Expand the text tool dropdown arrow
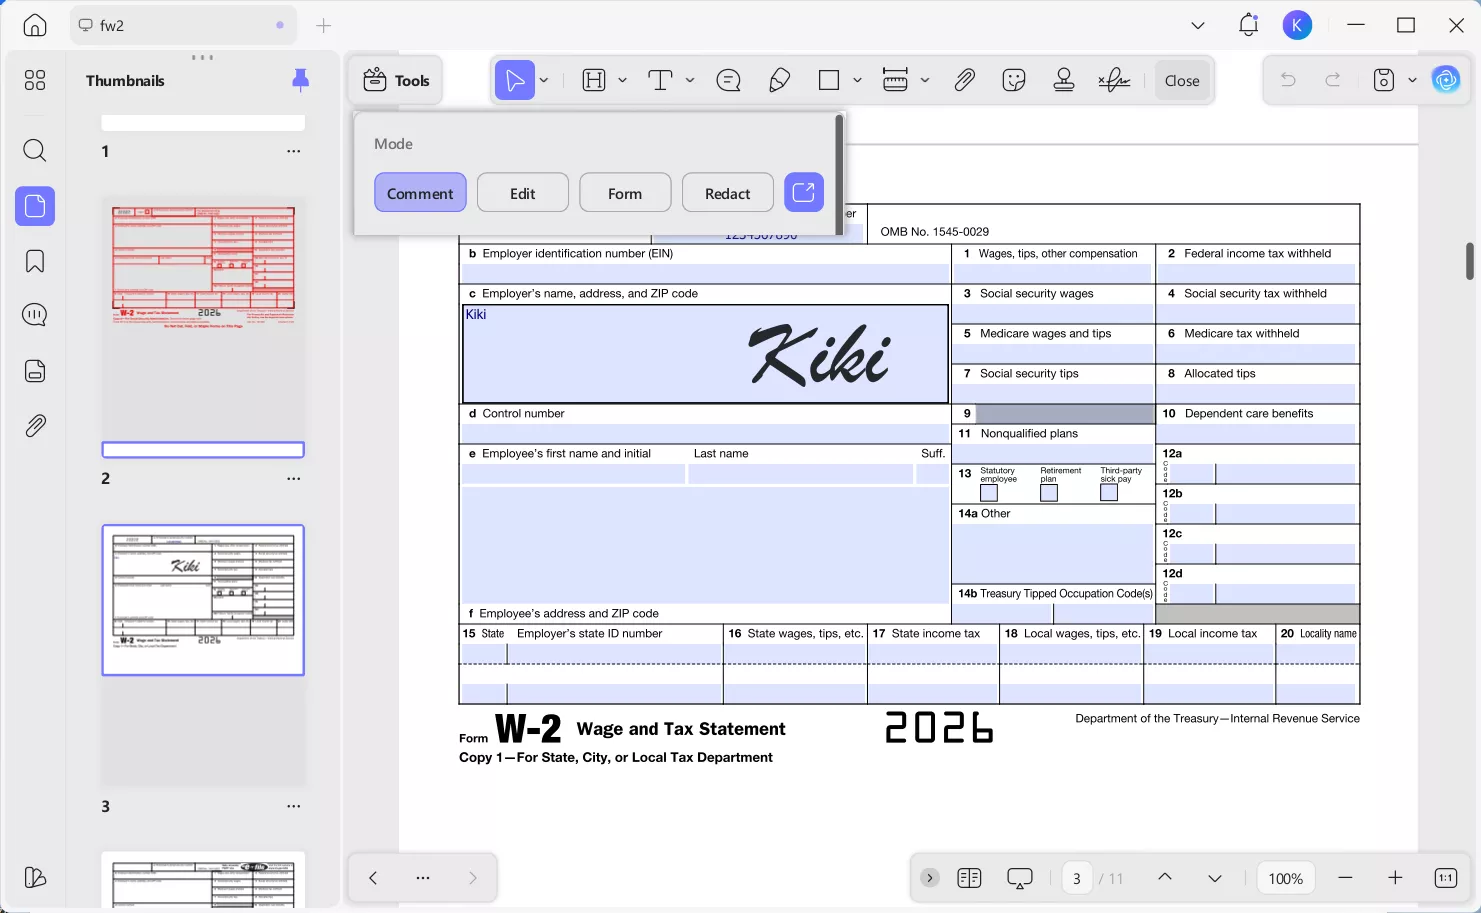The width and height of the screenshot is (1481, 913). 690,81
